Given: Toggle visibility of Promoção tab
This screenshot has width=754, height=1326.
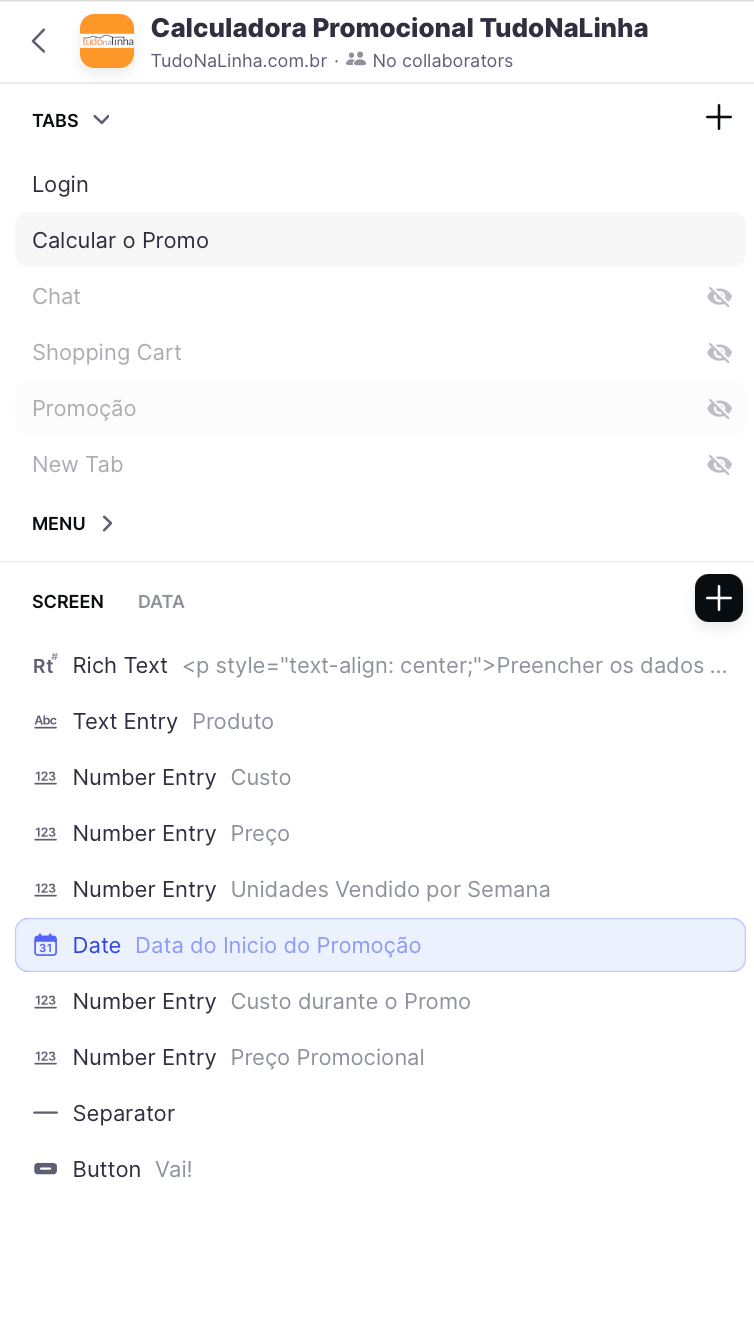Looking at the screenshot, I should pos(719,408).
